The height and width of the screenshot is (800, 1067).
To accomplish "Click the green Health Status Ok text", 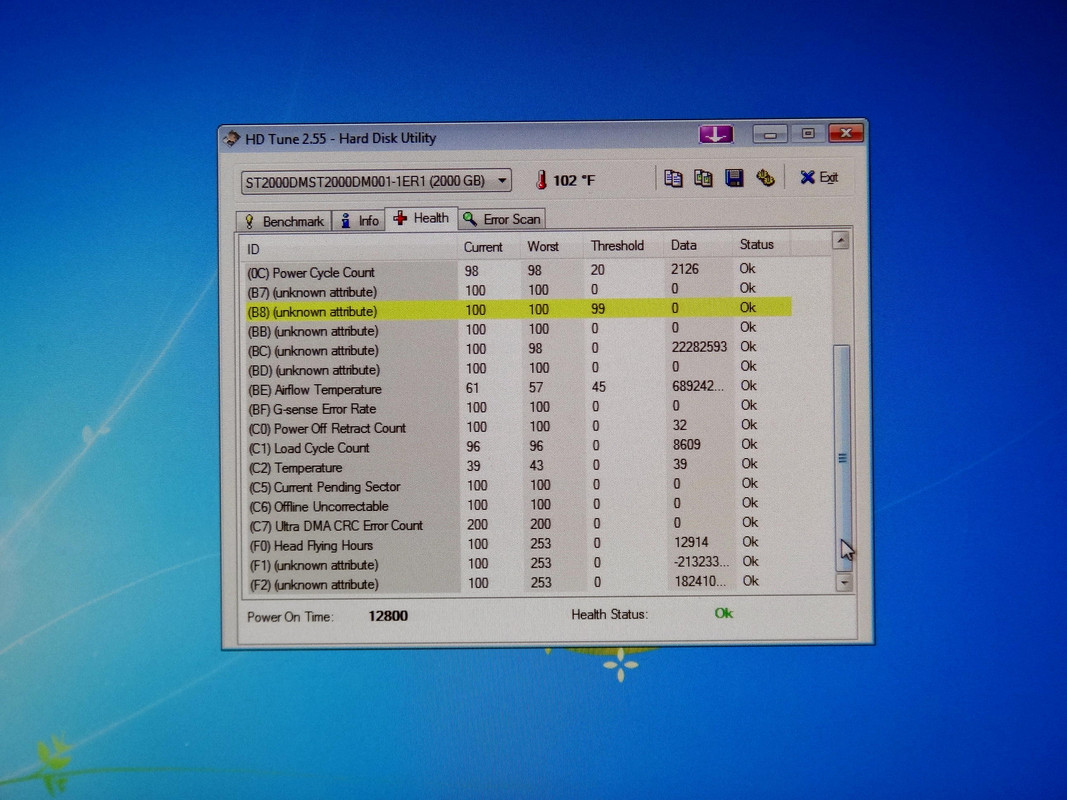I will (x=723, y=614).
